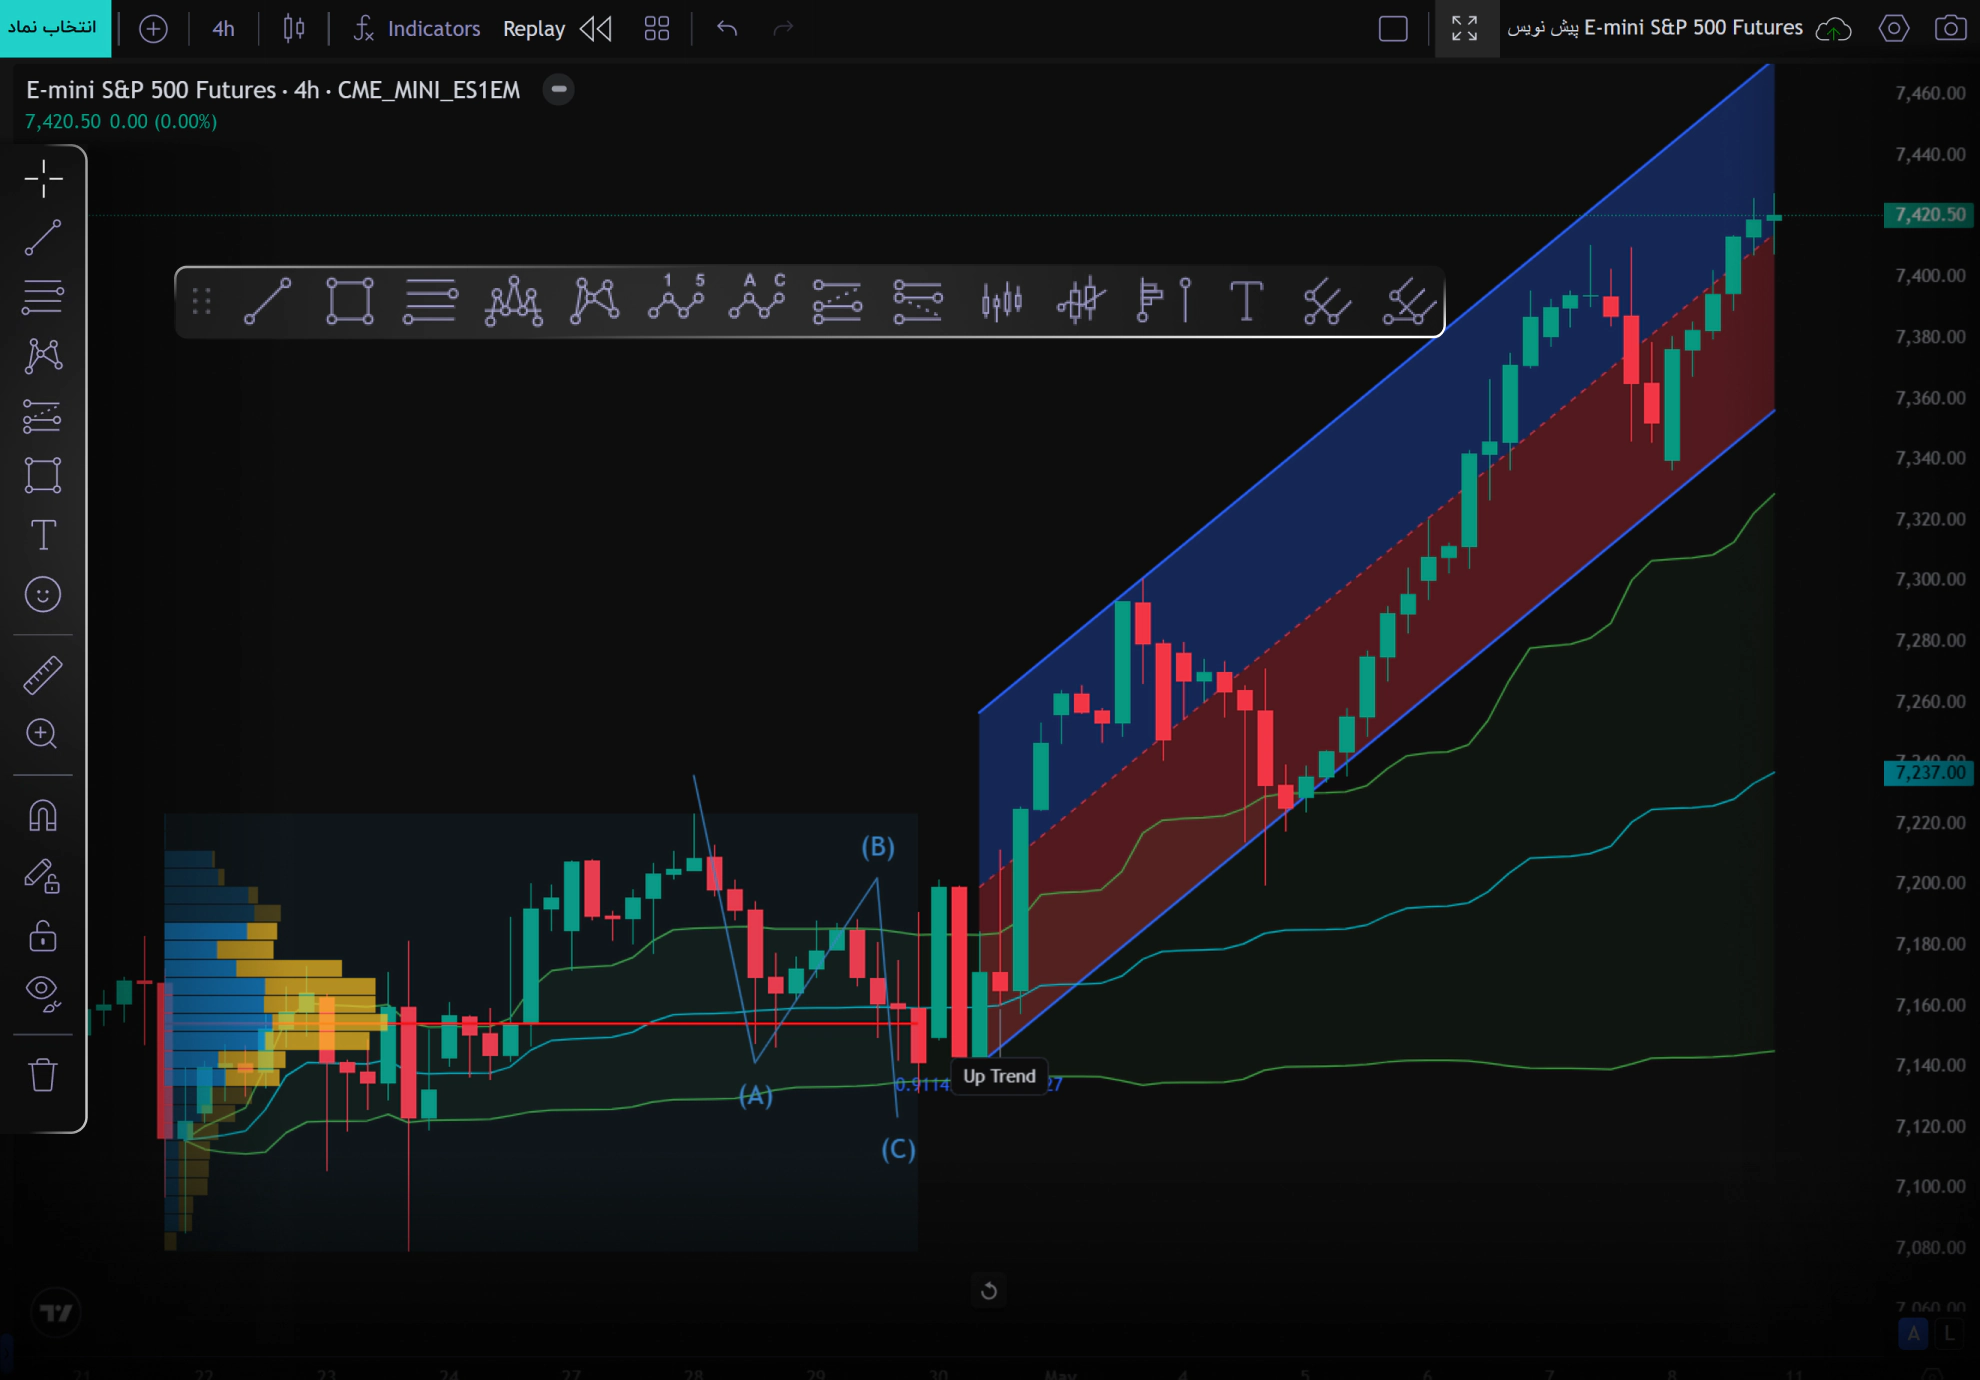Image resolution: width=1980 pixels, height=1380 pixels.
Task: Toggle hide all drawings eye icon
Action: (43, 993)
